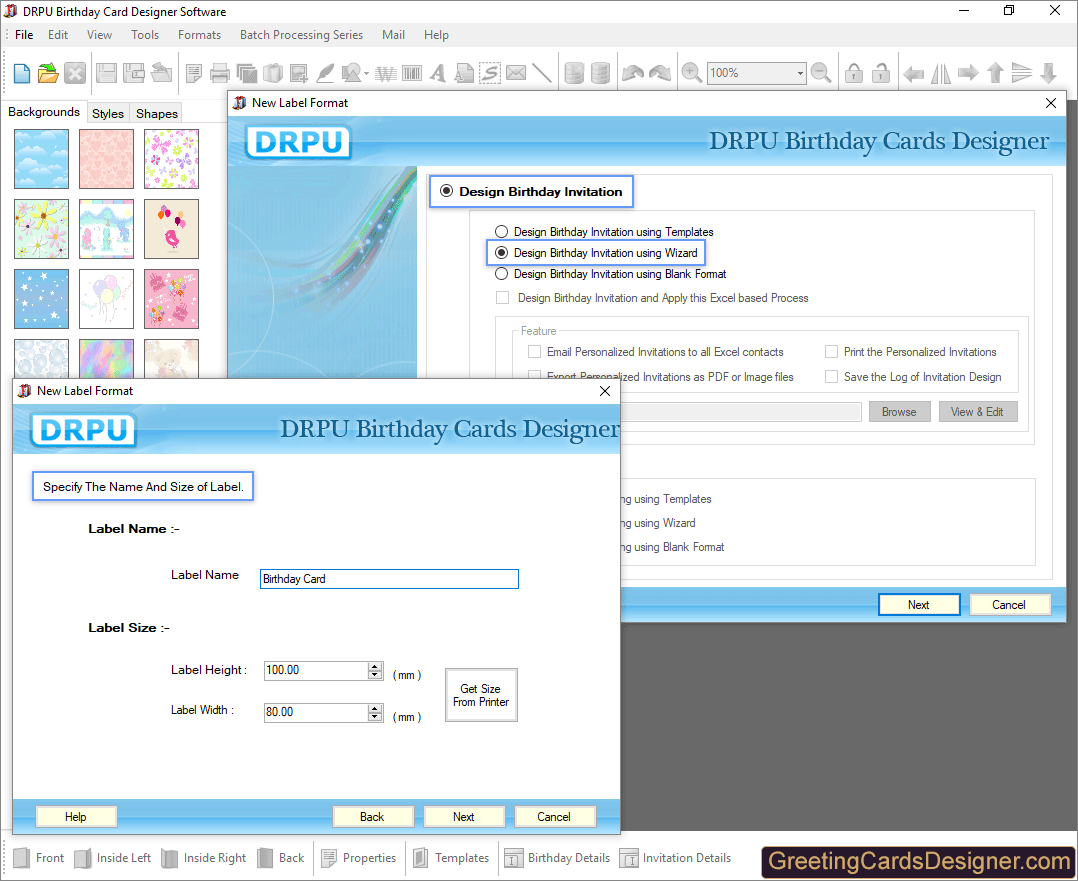Screen dimensions: 1078x881
Task: Click the flip horizontal mirror icon
Action: point(940,73)
